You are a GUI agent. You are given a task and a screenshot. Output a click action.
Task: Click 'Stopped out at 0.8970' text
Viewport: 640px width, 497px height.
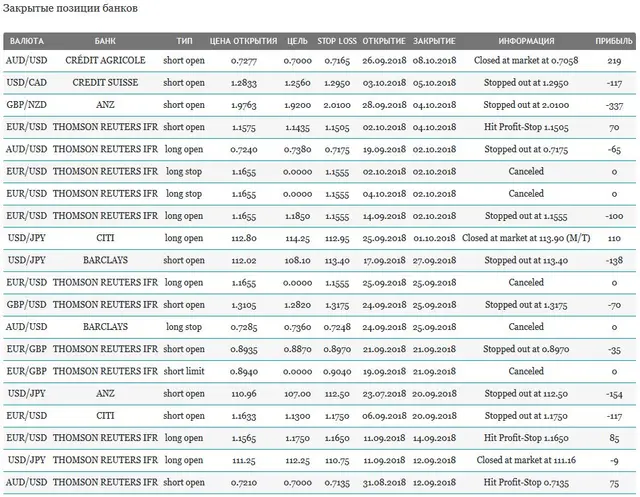pyautogui.click(x=526, y=349)
